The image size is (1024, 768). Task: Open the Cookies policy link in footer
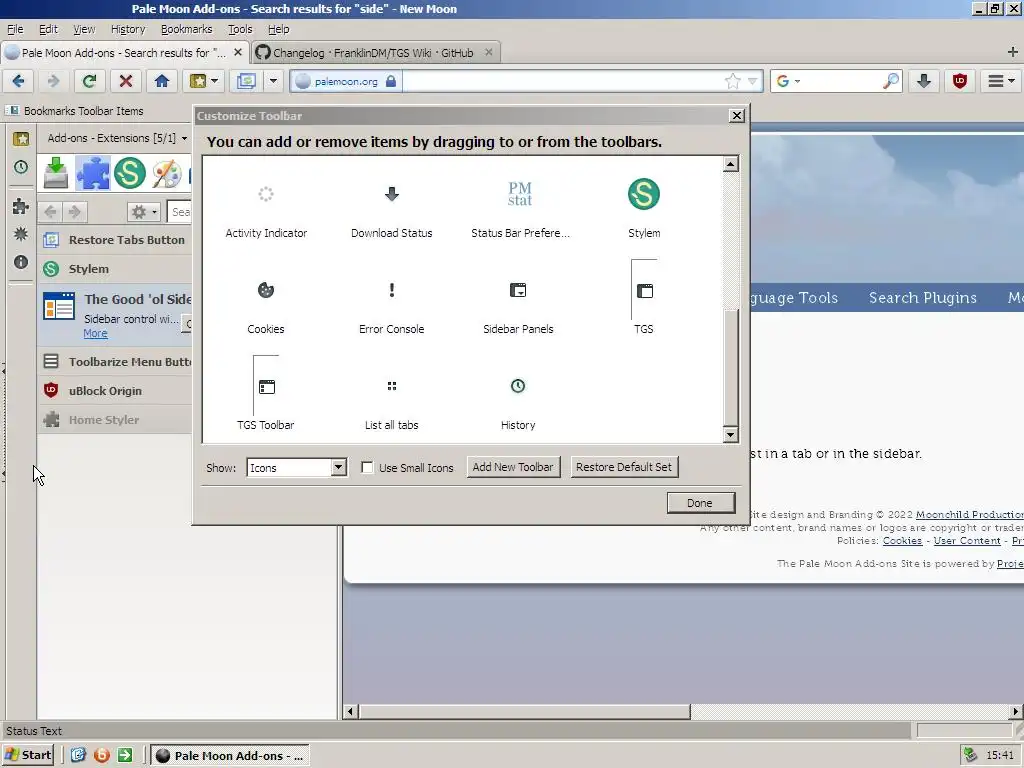903,541
